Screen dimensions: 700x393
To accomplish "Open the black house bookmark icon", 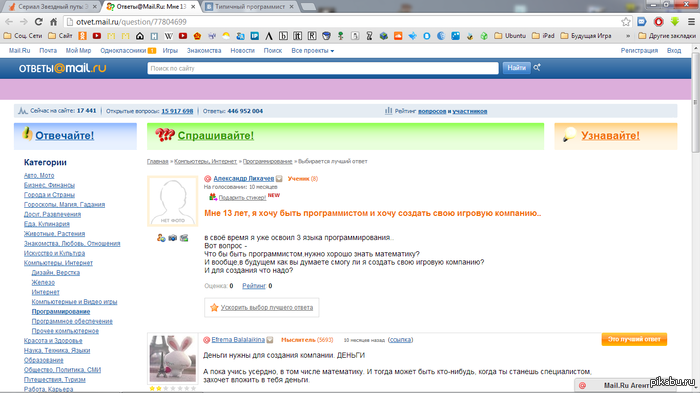I will 140,36.
